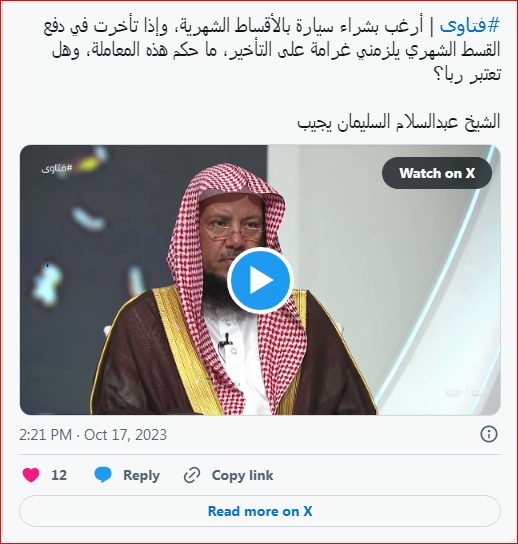The height and width of the screenshot is (544, 518).
Task: Click the blue speech bubble reply icon
Action: click(x=103, y=475)
